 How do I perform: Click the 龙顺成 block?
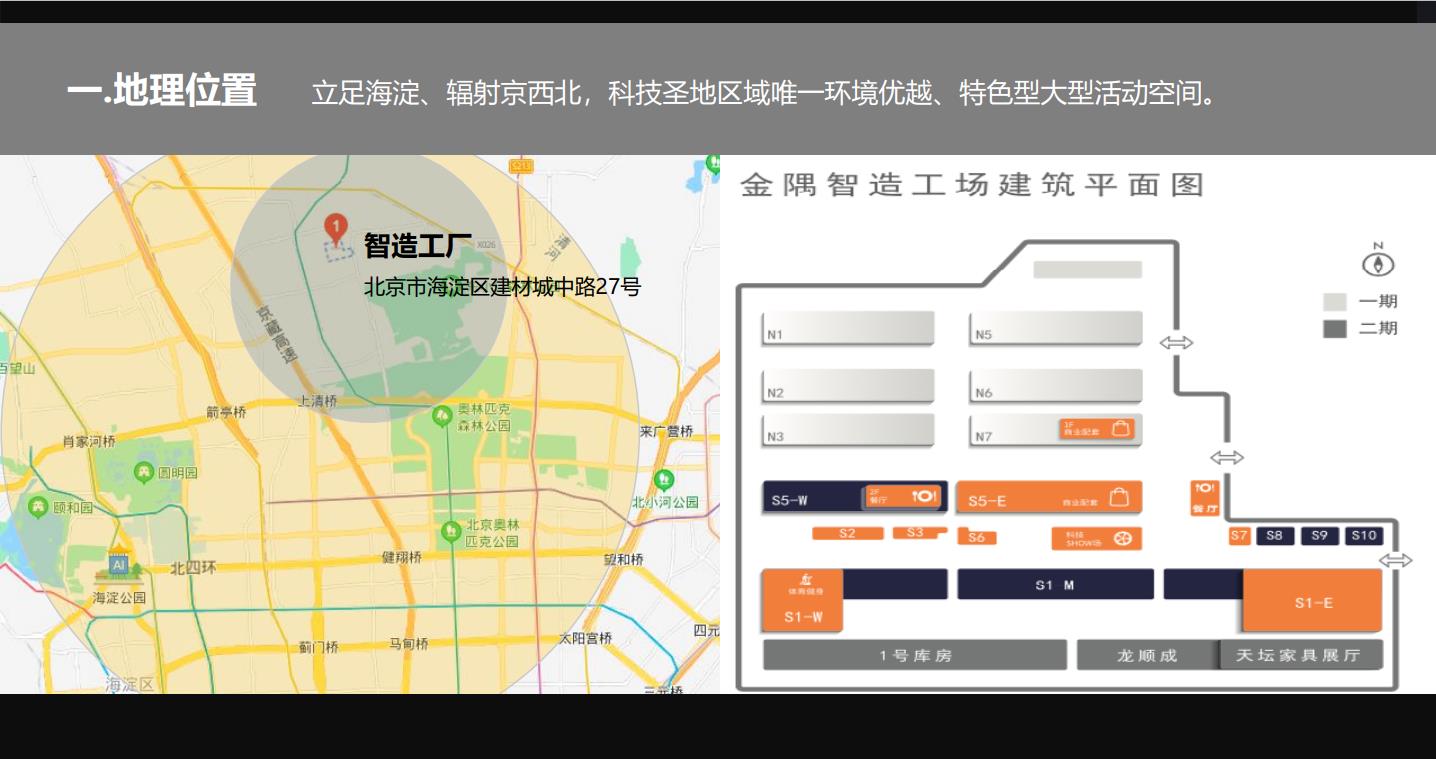pyautogui.click(x=1148, y=656)
